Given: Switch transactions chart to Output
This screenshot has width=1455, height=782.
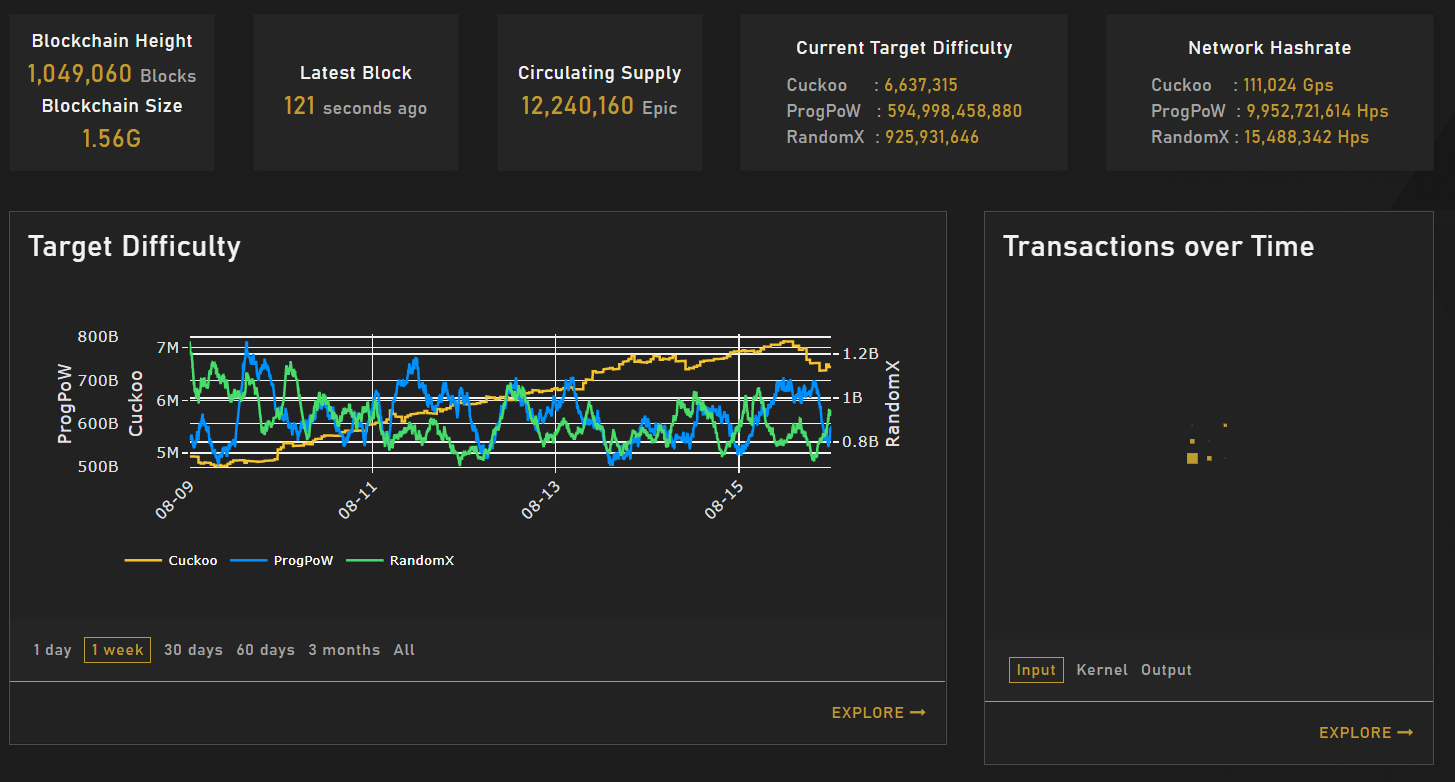Looking at the screenshot, I should [1166, 670].
